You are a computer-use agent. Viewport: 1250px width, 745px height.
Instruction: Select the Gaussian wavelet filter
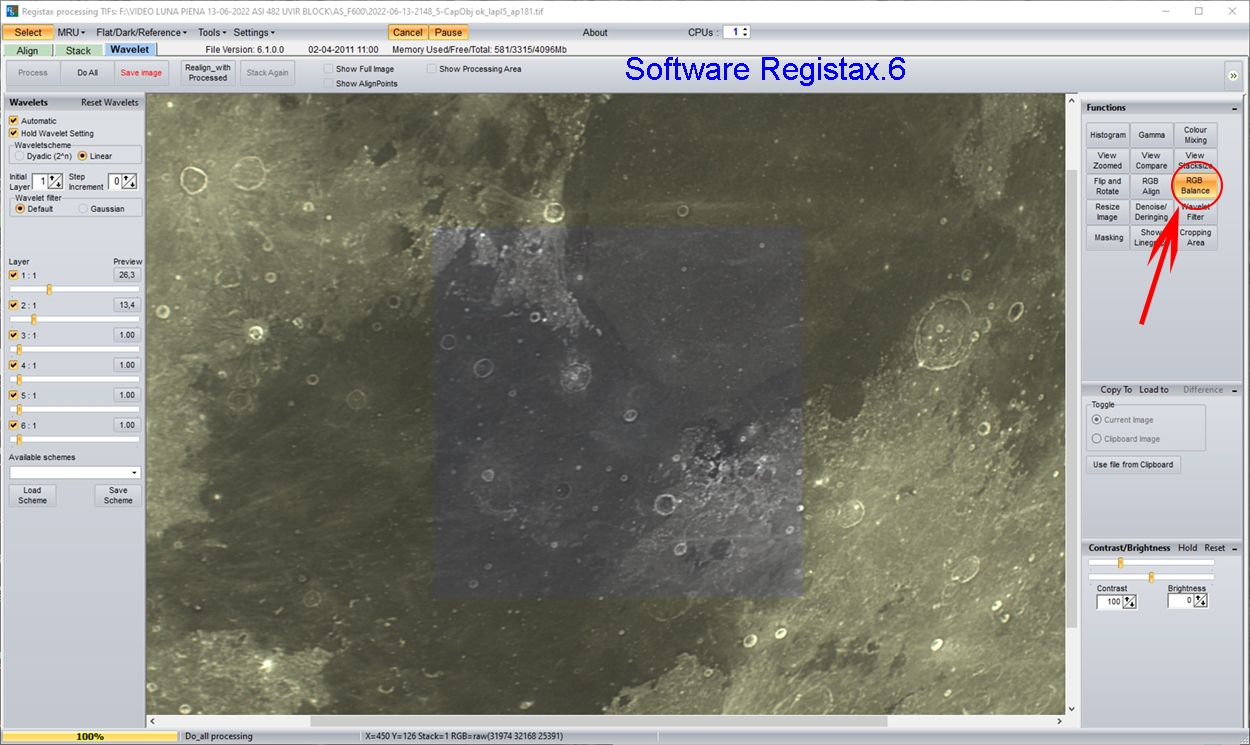coord(84,209)
